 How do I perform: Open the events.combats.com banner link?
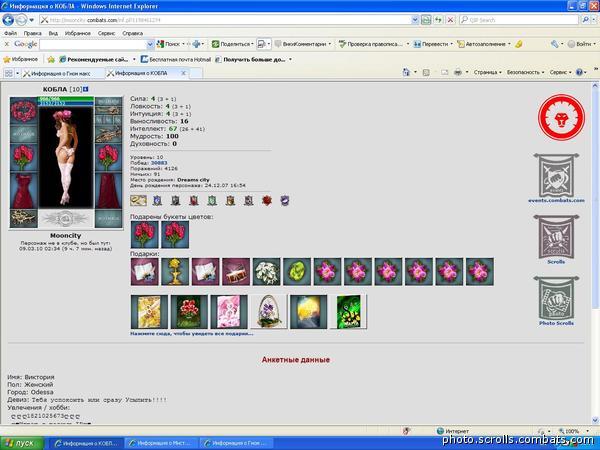click(556, 178)
